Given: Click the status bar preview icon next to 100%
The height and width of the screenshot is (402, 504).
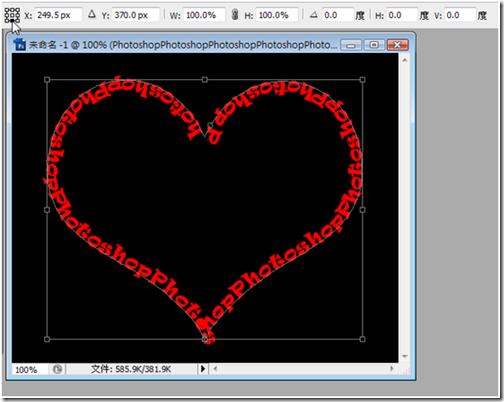Looking at the screenshot, I should 57,369.
